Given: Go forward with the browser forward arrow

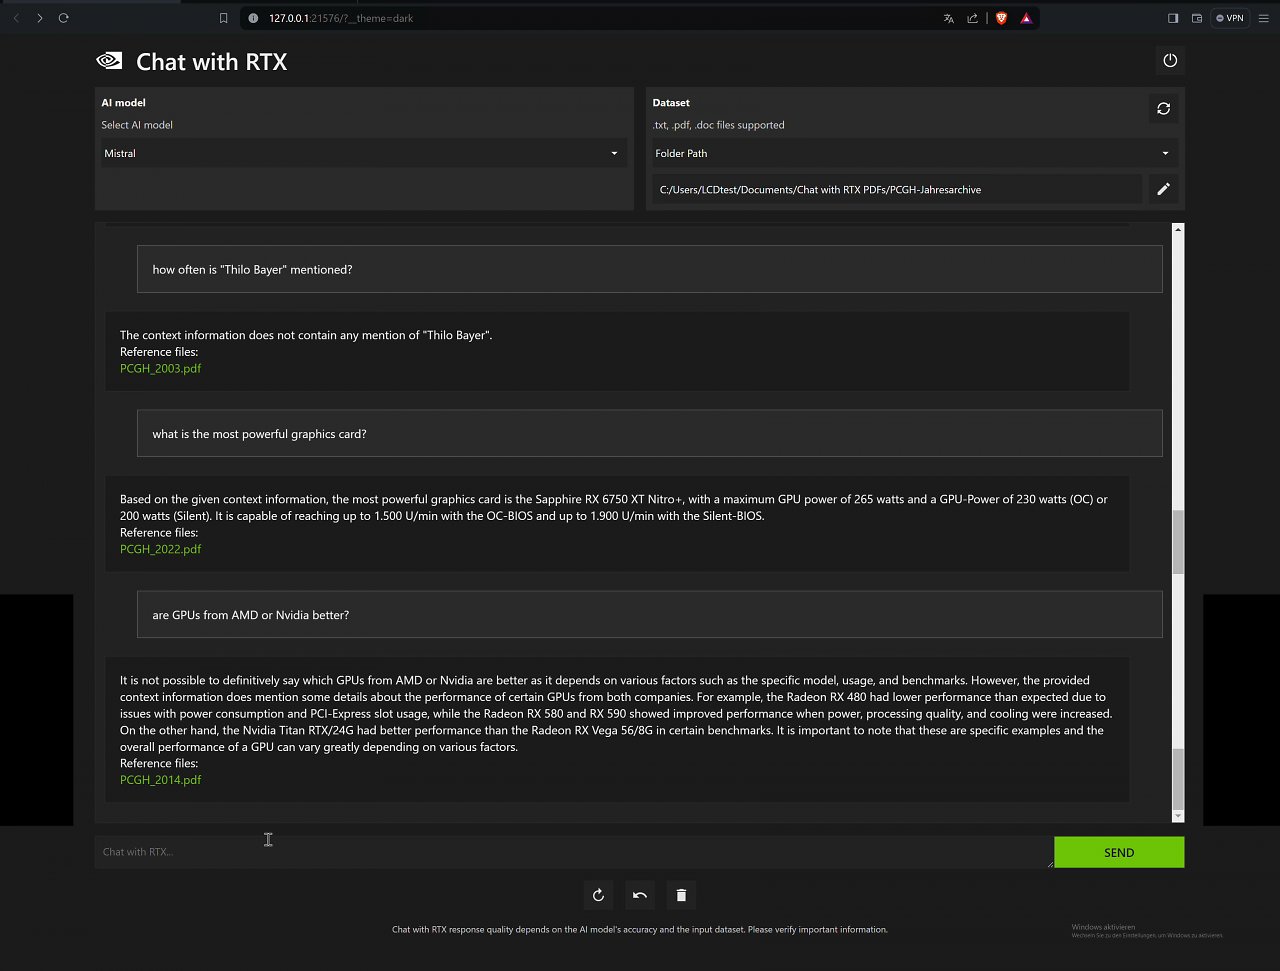Looking at the screenshot, I should point(39,18).
